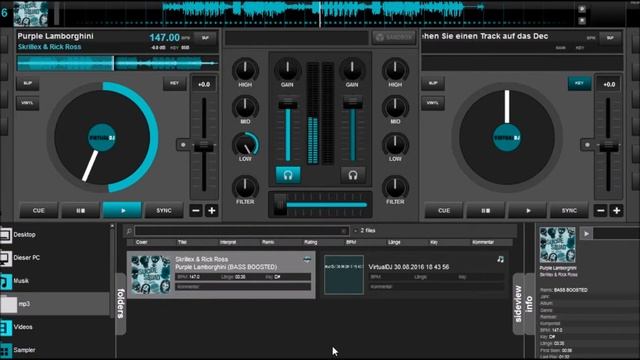Sort by the Titel column

182,242
